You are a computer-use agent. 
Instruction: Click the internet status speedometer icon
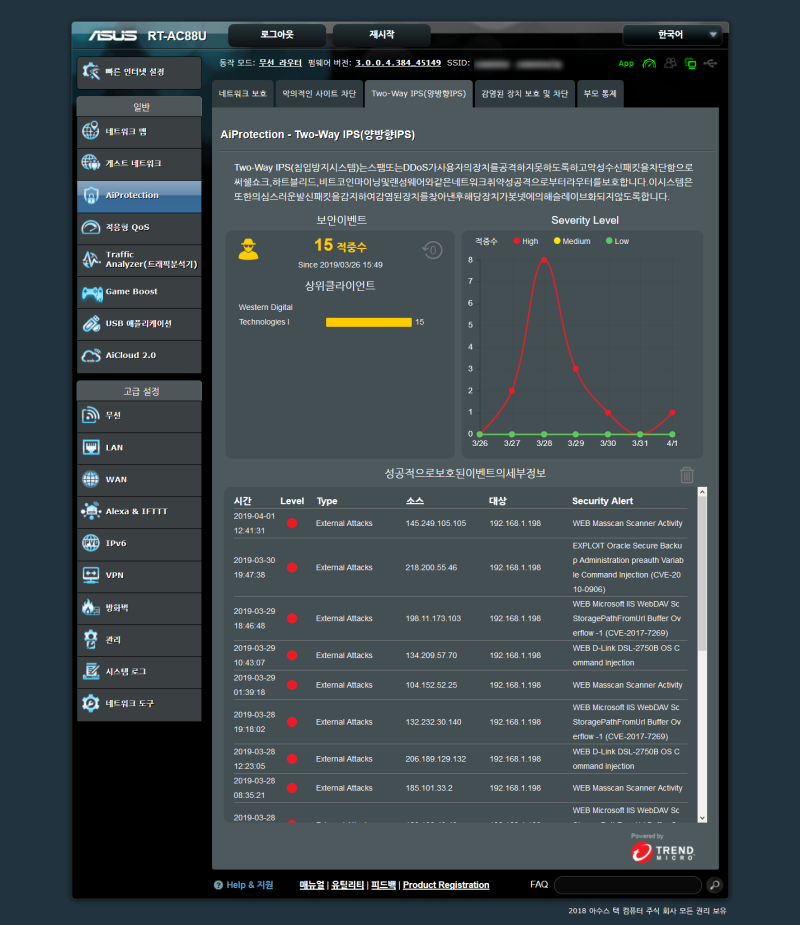pyautogui.click(x=649, y=63)
